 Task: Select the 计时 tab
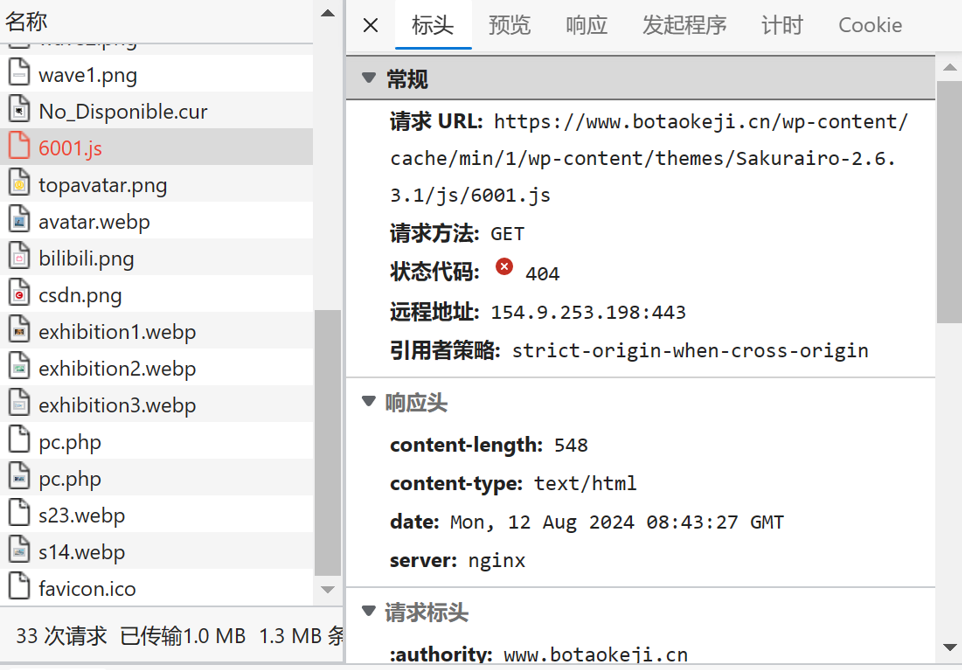pos(782,26)
